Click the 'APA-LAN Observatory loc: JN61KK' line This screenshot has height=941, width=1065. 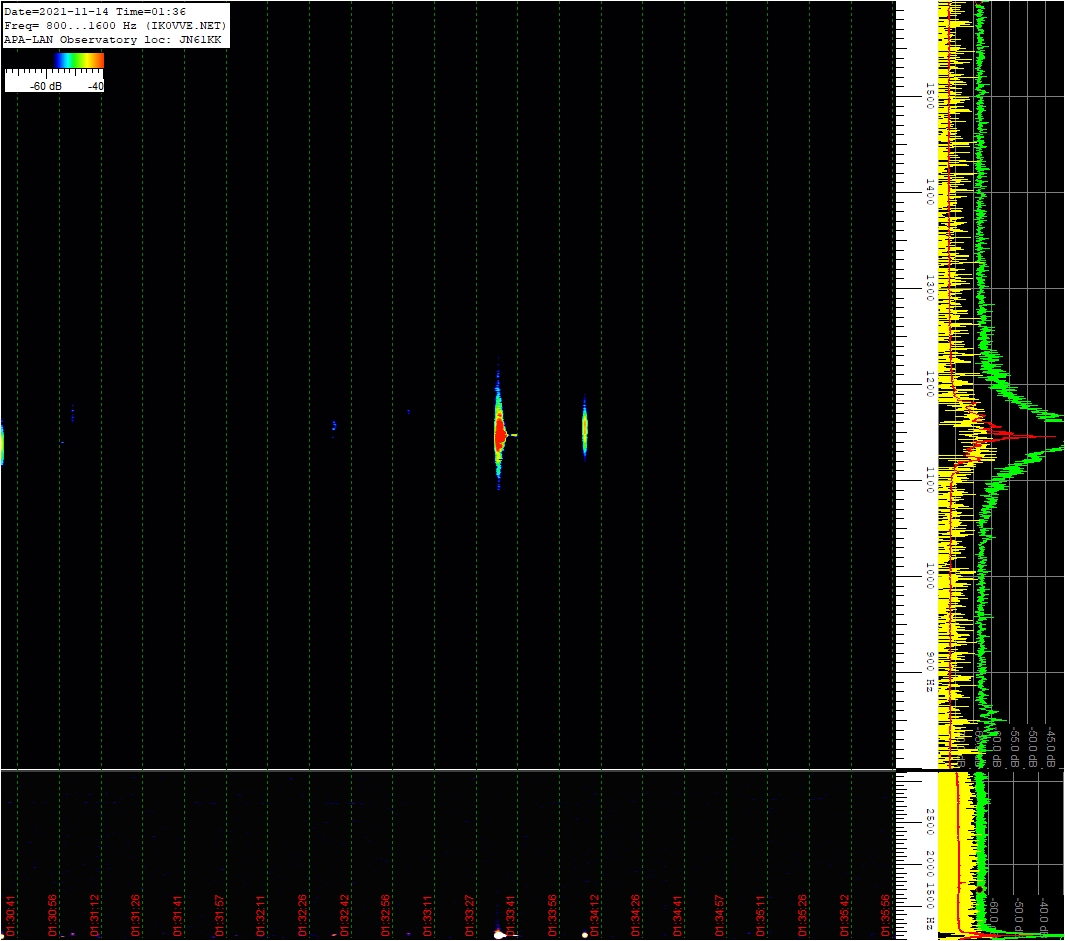pyautogui.click(x=113, y=40)
